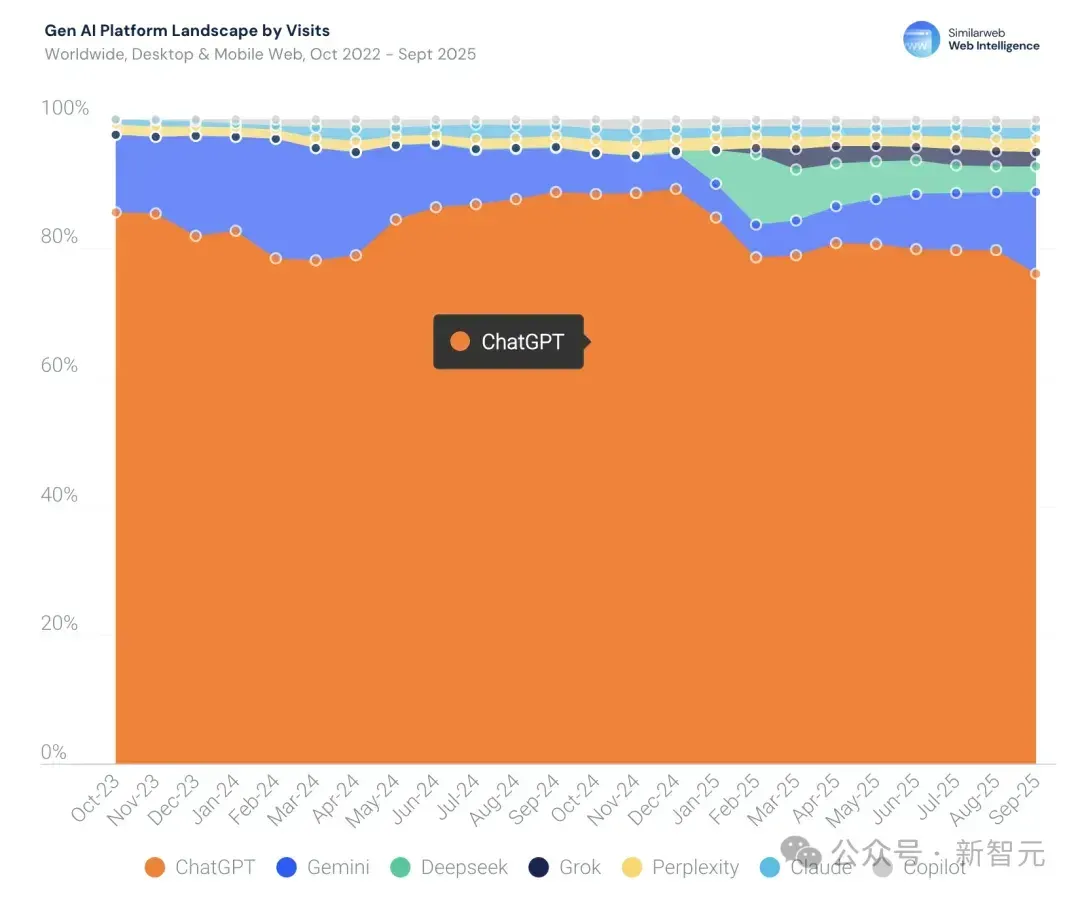The height and width of the screenshot is (897, 1080).
Task: Hide the Perplexity series via legend
Action: click(x=681, y=867)
